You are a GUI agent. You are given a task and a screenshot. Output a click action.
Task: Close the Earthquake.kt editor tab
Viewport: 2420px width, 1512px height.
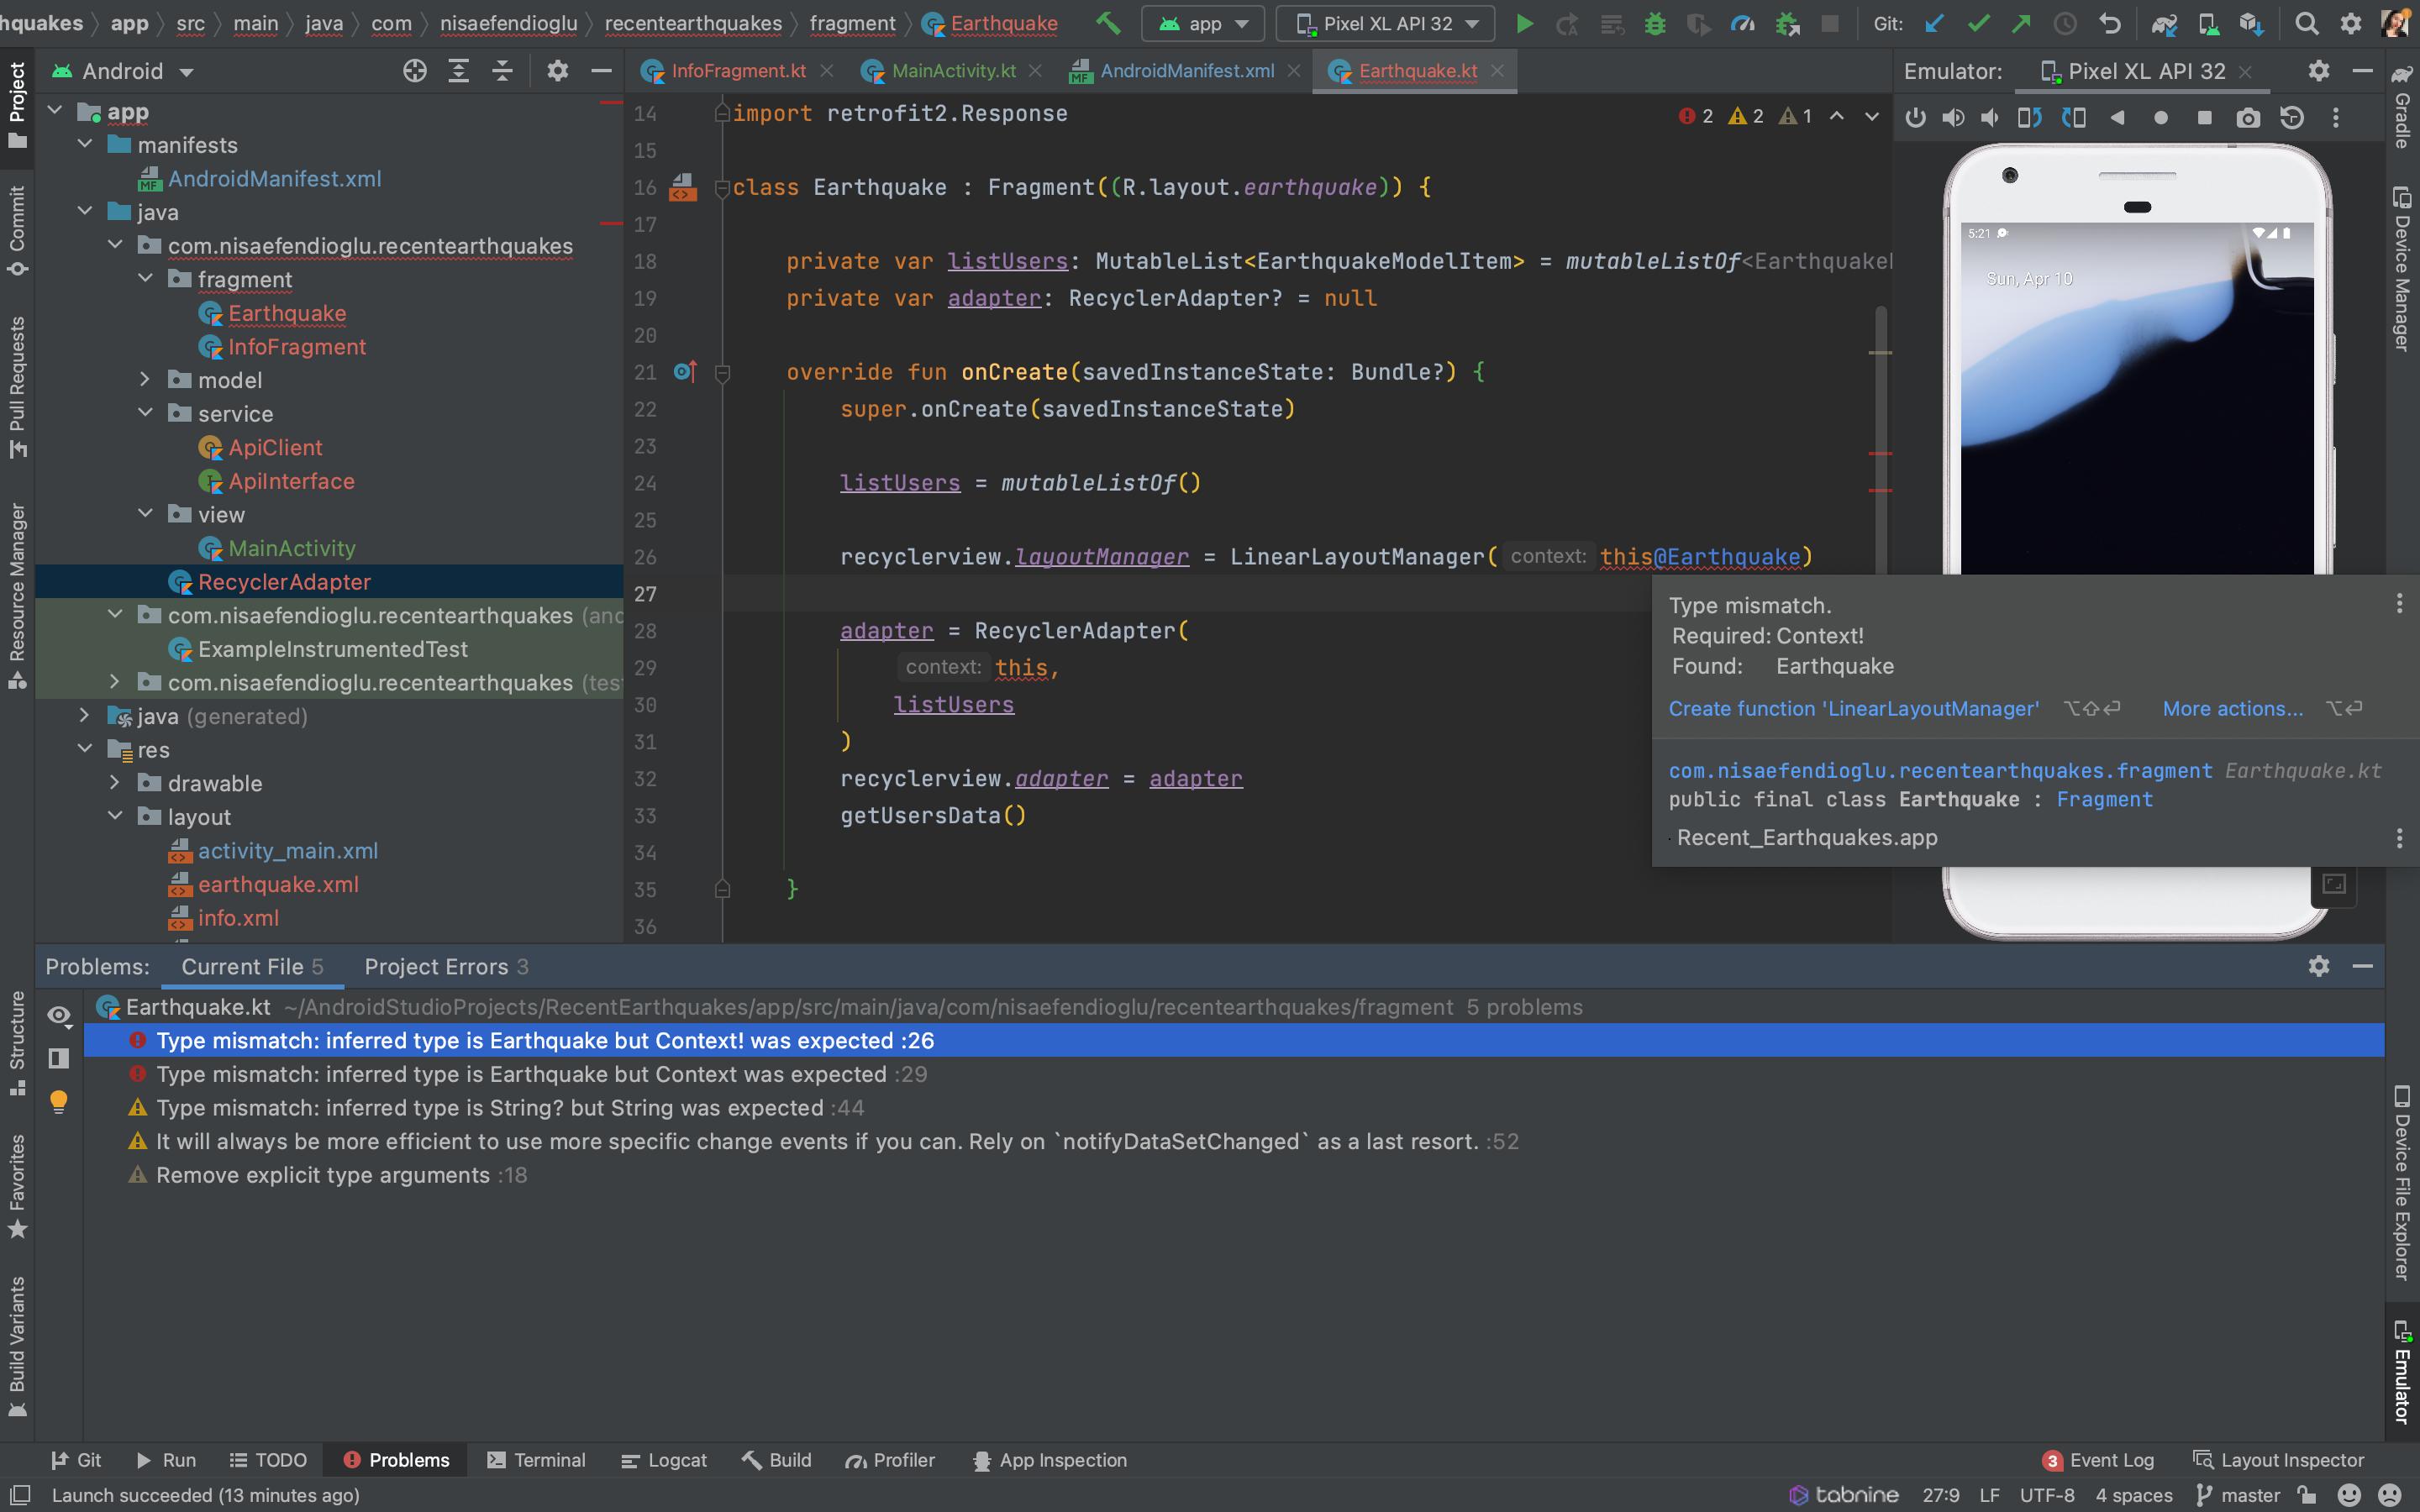click(x=1497, y=71)
